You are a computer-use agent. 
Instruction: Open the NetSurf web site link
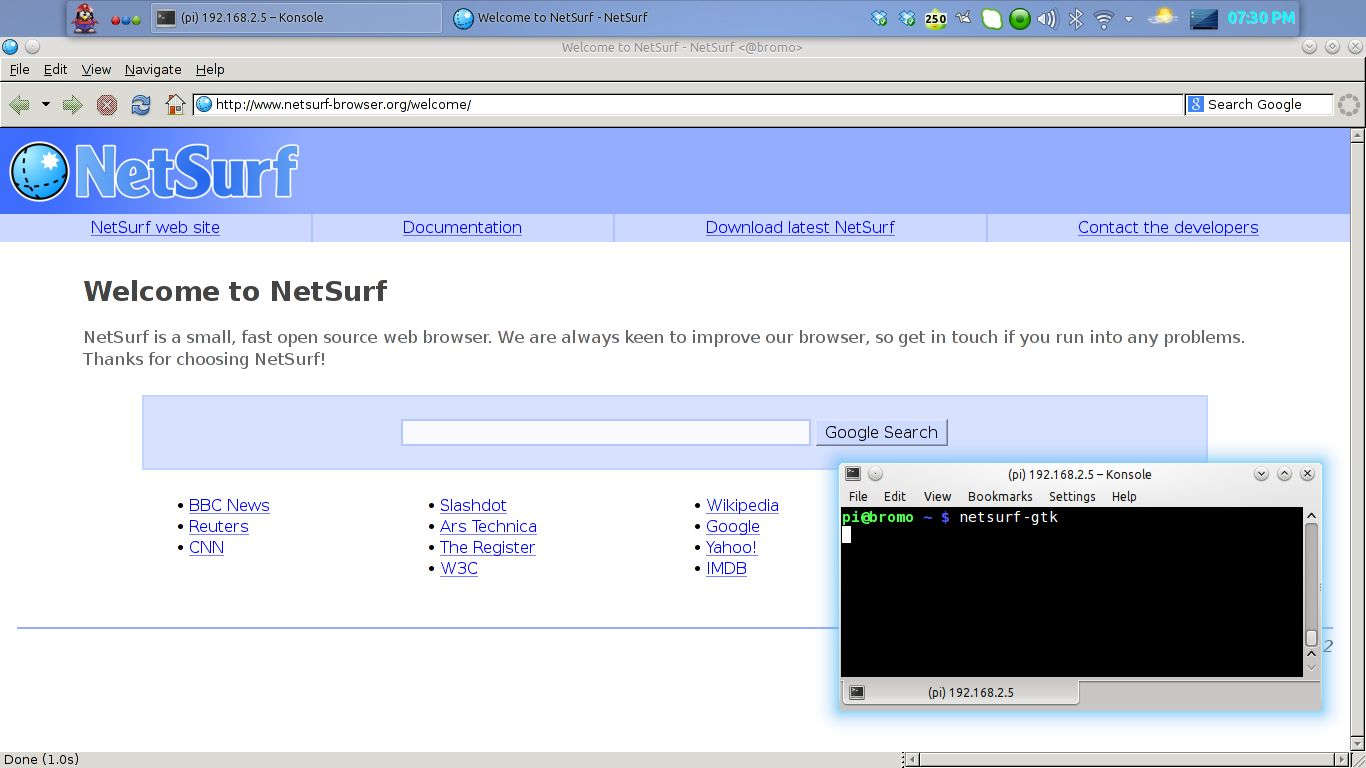[x=155, y=227]
